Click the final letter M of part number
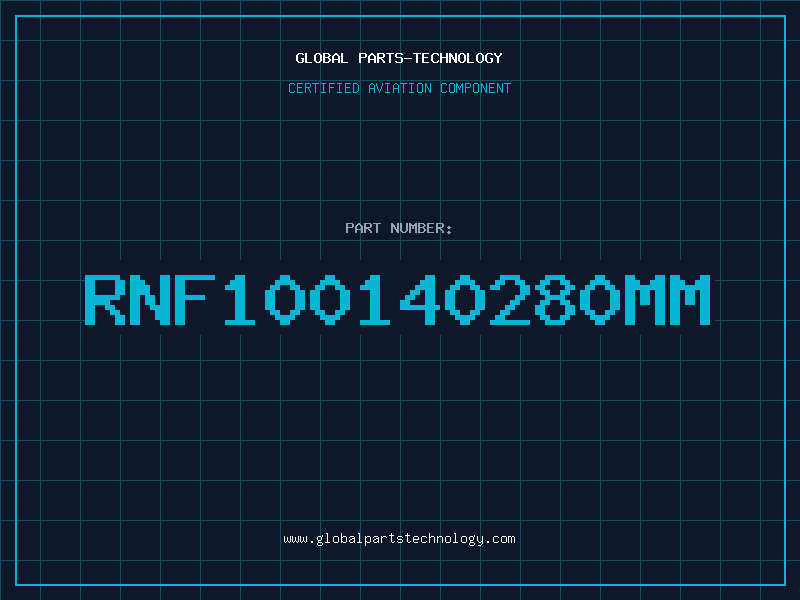 [689, 300]
